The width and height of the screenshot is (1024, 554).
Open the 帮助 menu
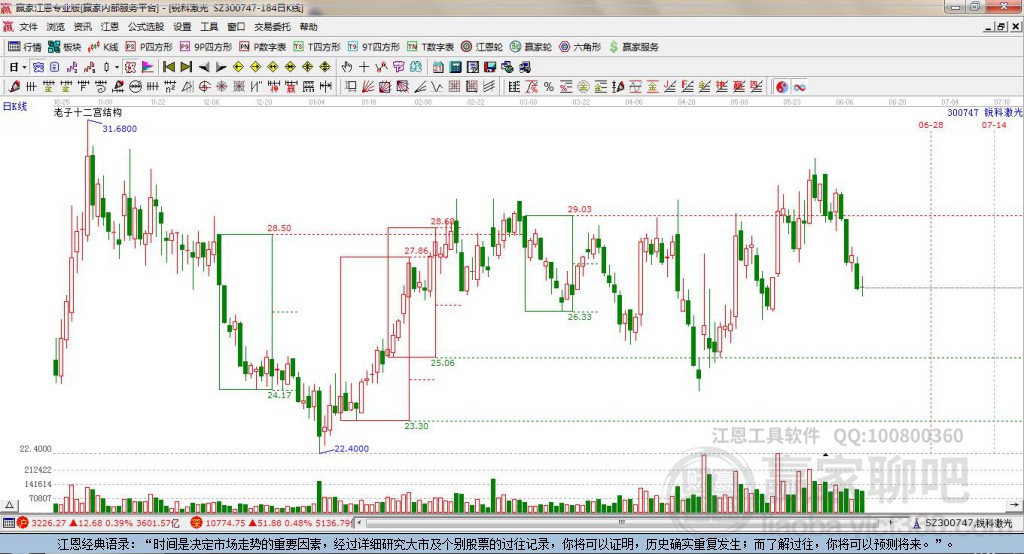(x=308, y=27)
